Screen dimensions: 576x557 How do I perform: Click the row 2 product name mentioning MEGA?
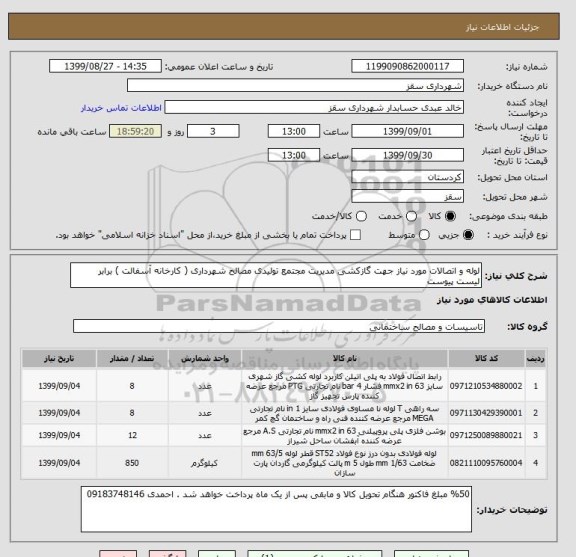click(345, 413)
